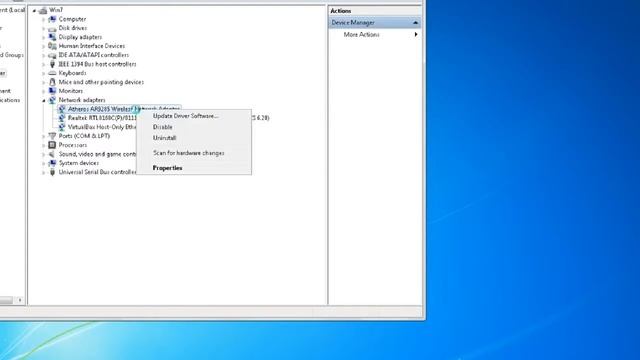Click the left pane horizontal scrollbar thumb
This screenshot has height=360, width=640.
click(x=6, y=300)
